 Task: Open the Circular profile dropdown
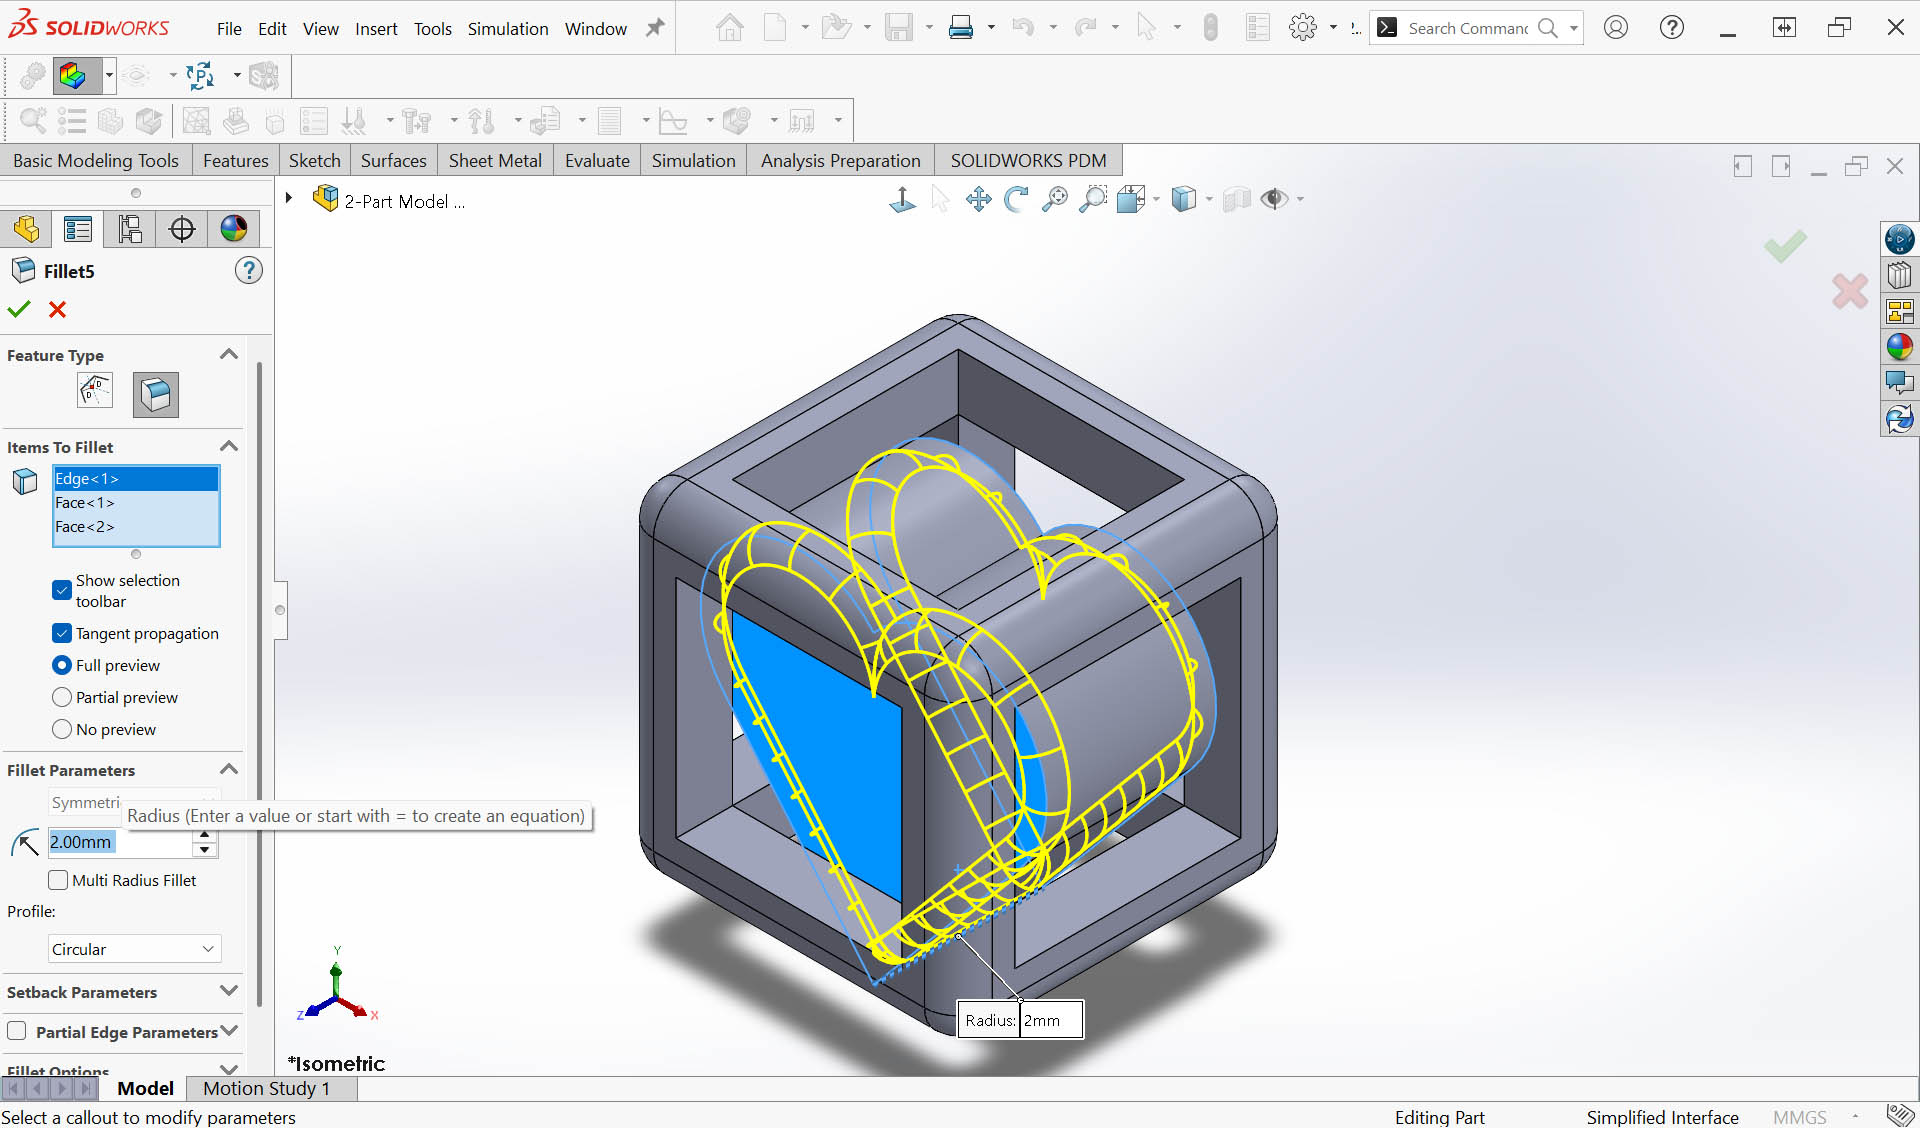[x=134, y=949]
